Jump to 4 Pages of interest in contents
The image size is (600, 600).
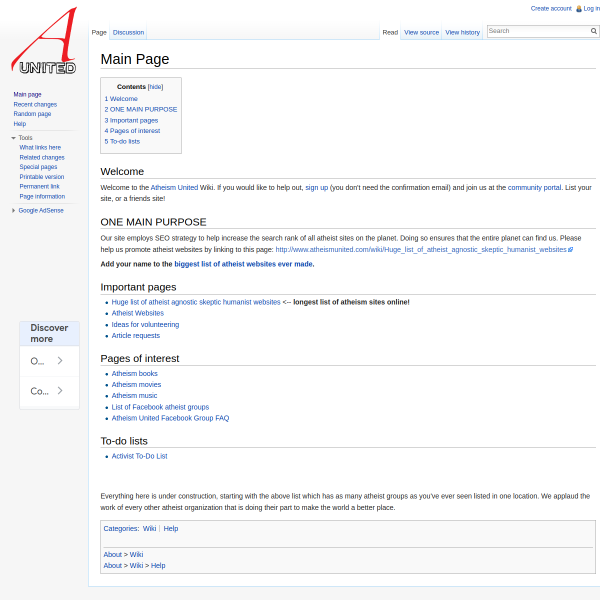132,131
